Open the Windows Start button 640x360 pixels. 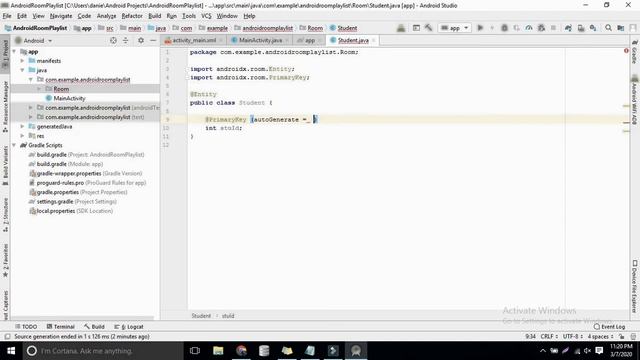(11, 351)
